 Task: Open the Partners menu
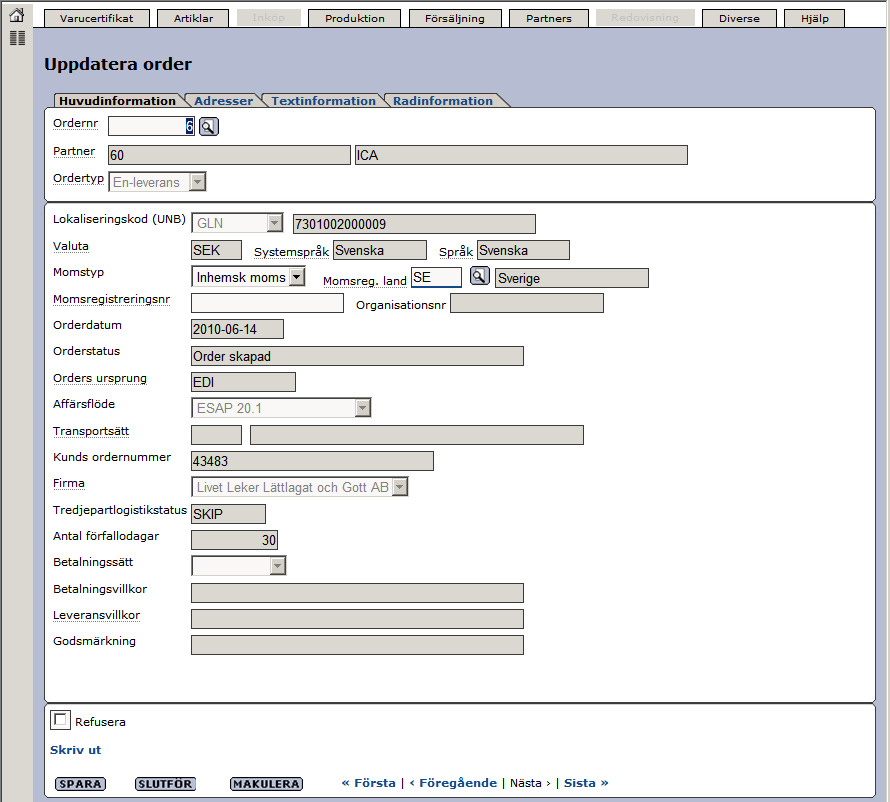[x=549, y=18]
